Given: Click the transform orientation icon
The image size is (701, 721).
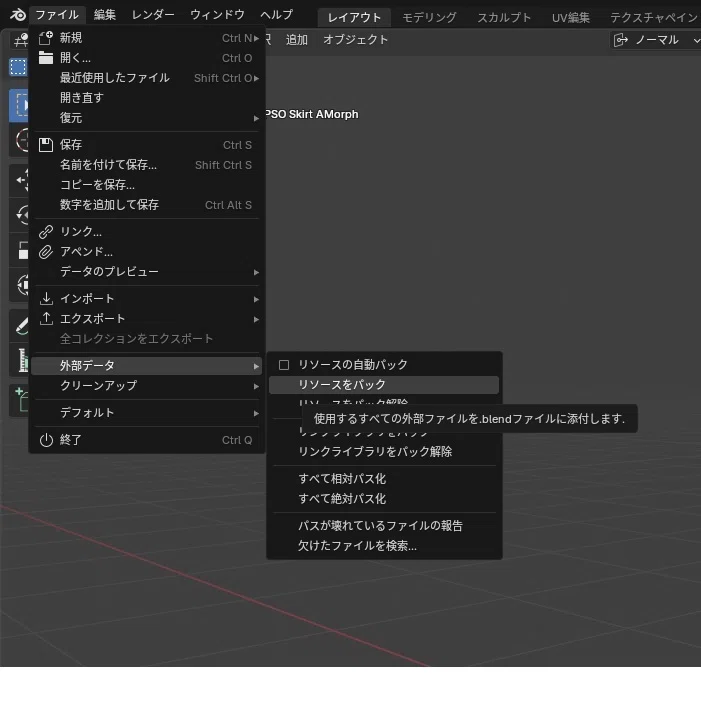Looking at the screenshot, I should [x=621, y=40].
